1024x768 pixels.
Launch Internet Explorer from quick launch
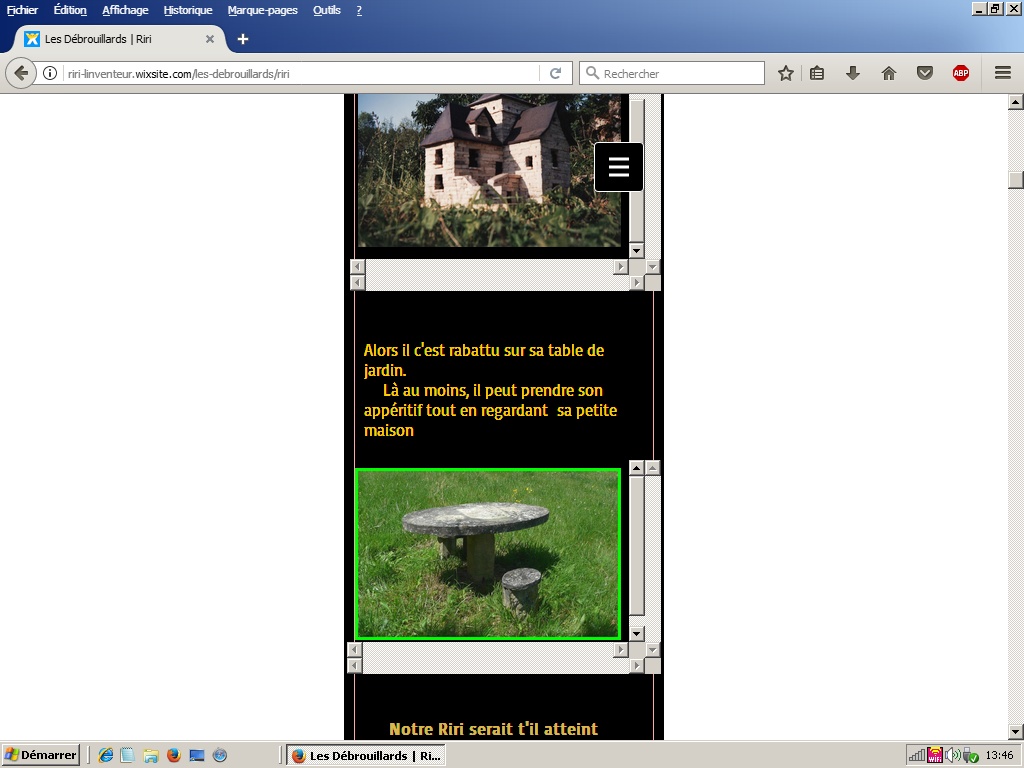pyautogui.click(x=106, y=756)
